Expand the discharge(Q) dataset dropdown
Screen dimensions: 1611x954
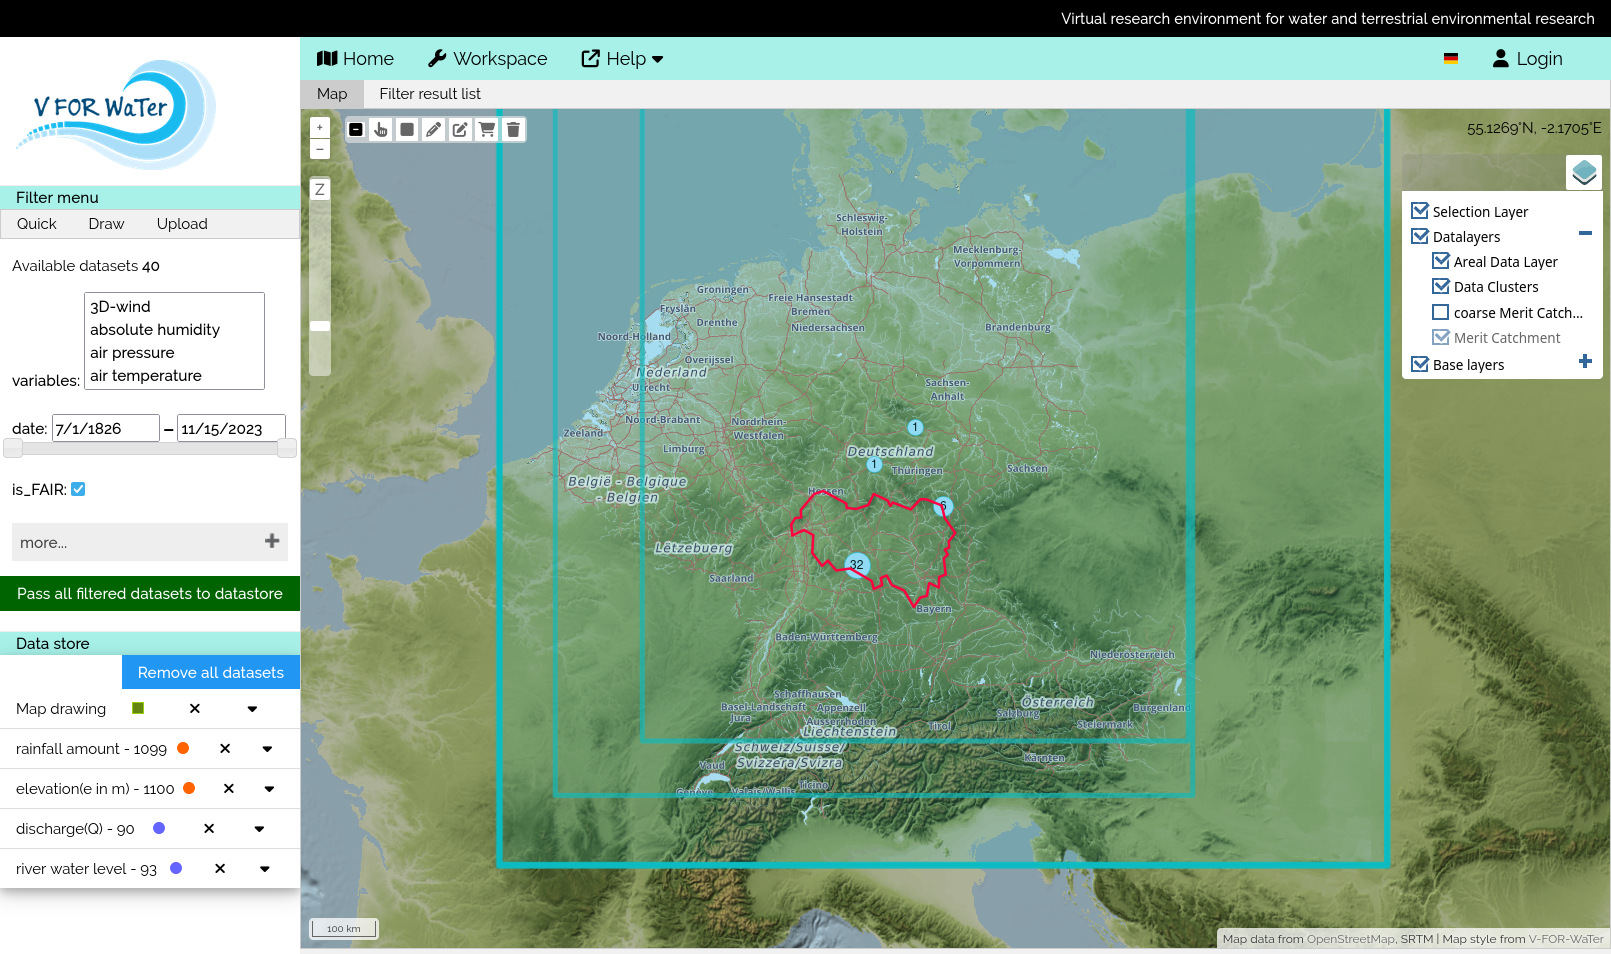pyautogui.click(x=259, y=829)
